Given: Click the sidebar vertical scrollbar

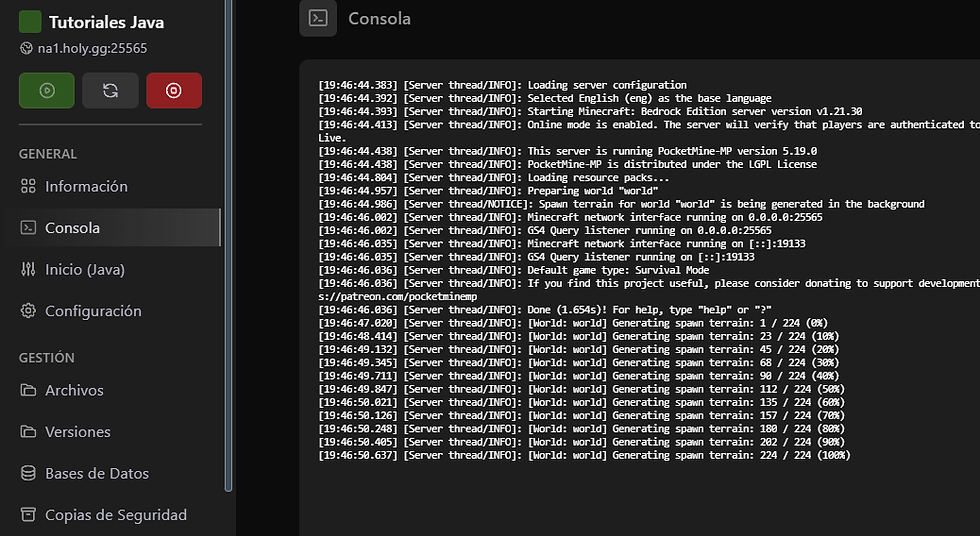Looking at the screenshot, I should (x=228, y=246).
